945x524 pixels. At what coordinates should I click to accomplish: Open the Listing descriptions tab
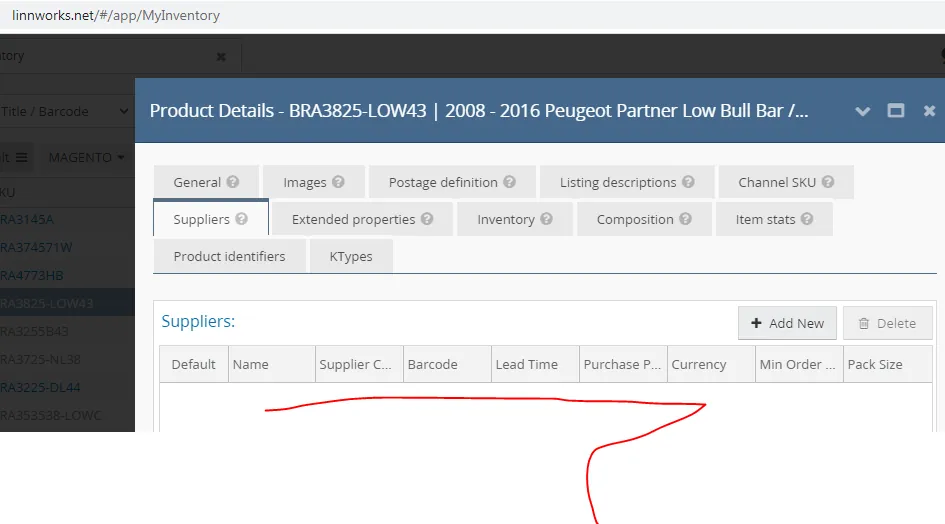pos(627,182)
